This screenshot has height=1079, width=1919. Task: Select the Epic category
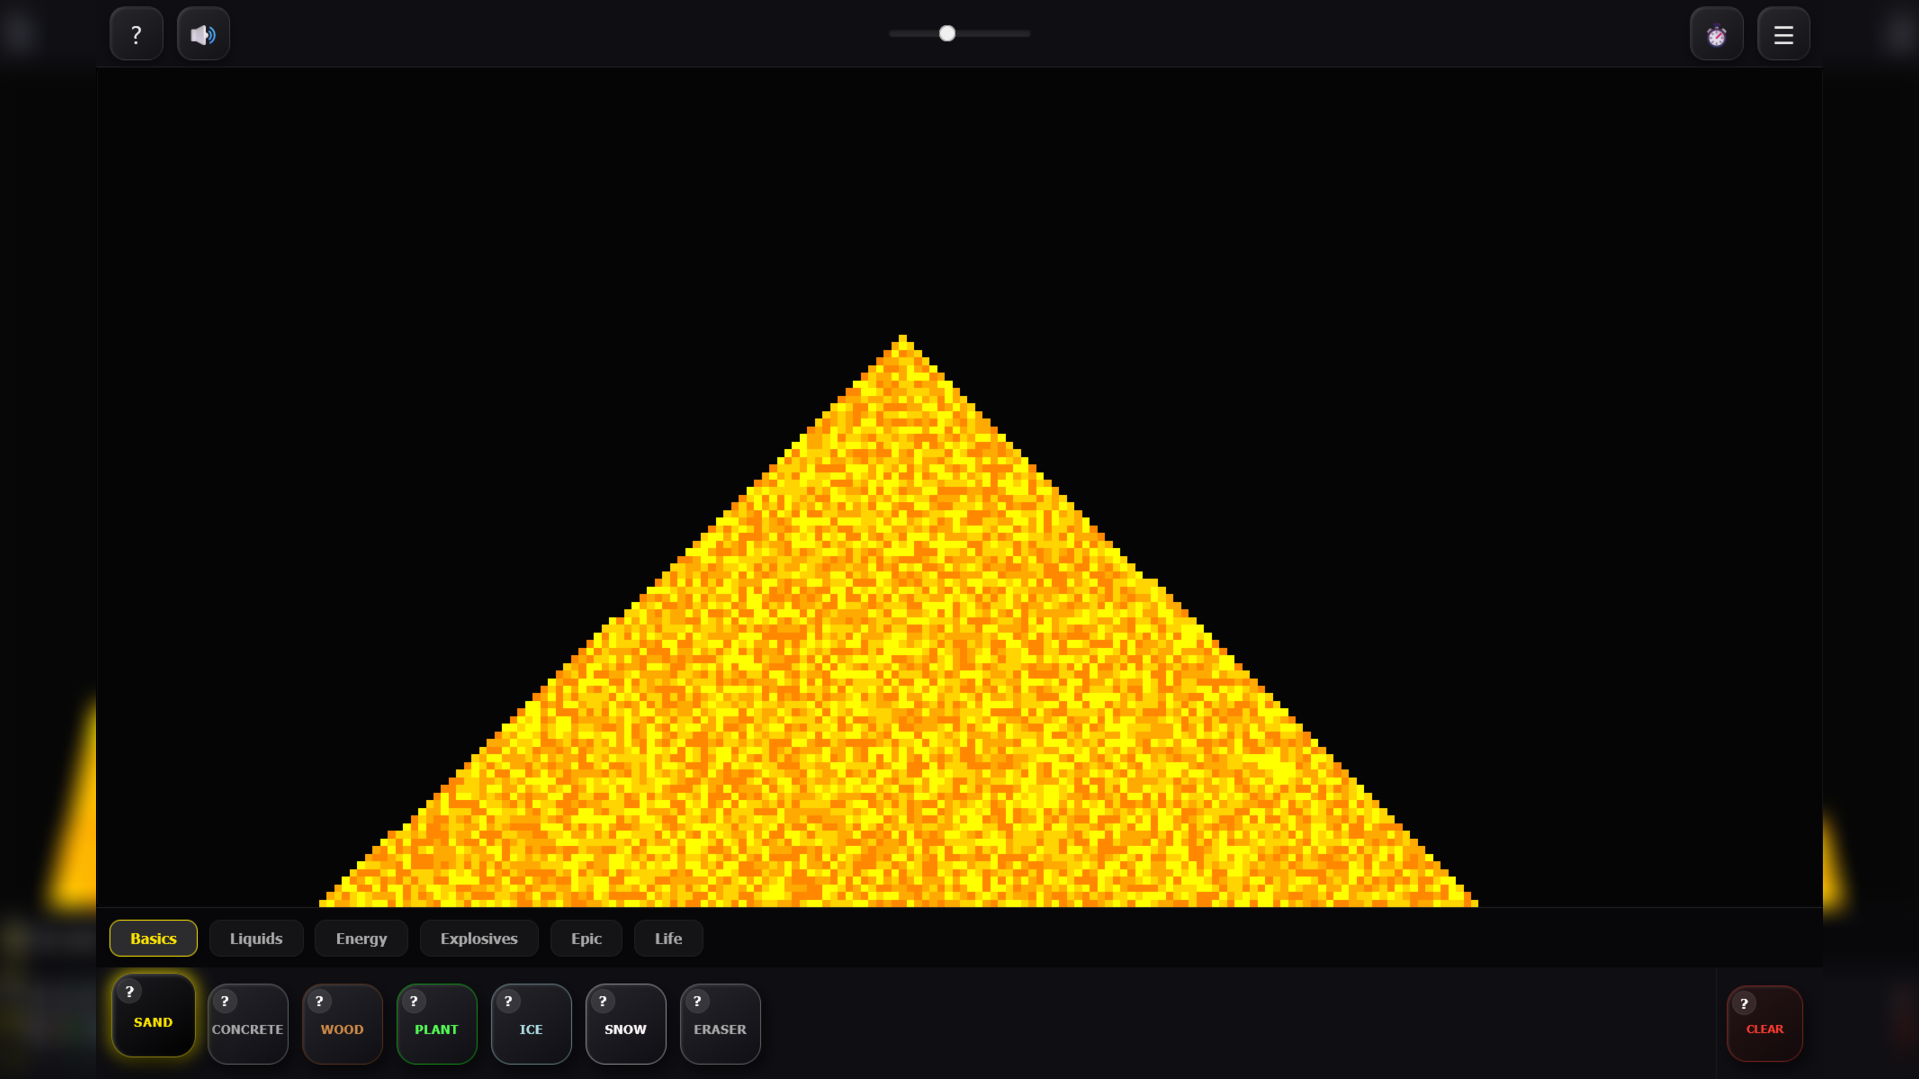coord(586,938)
